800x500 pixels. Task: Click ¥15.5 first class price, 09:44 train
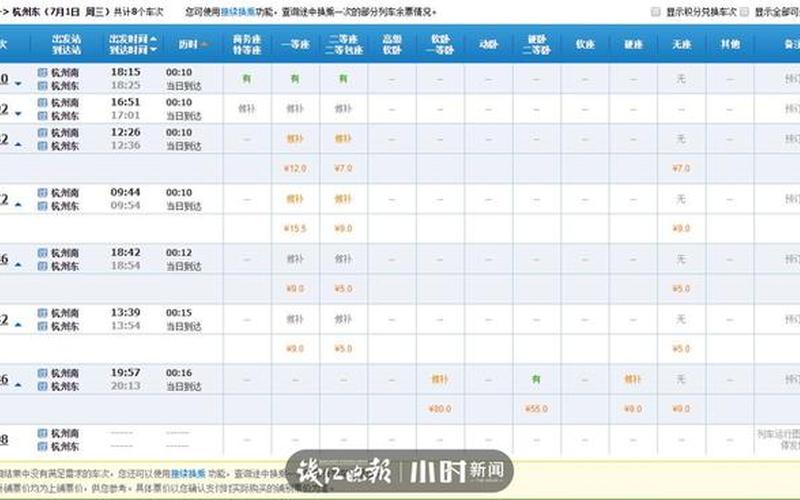pos(295,229)
